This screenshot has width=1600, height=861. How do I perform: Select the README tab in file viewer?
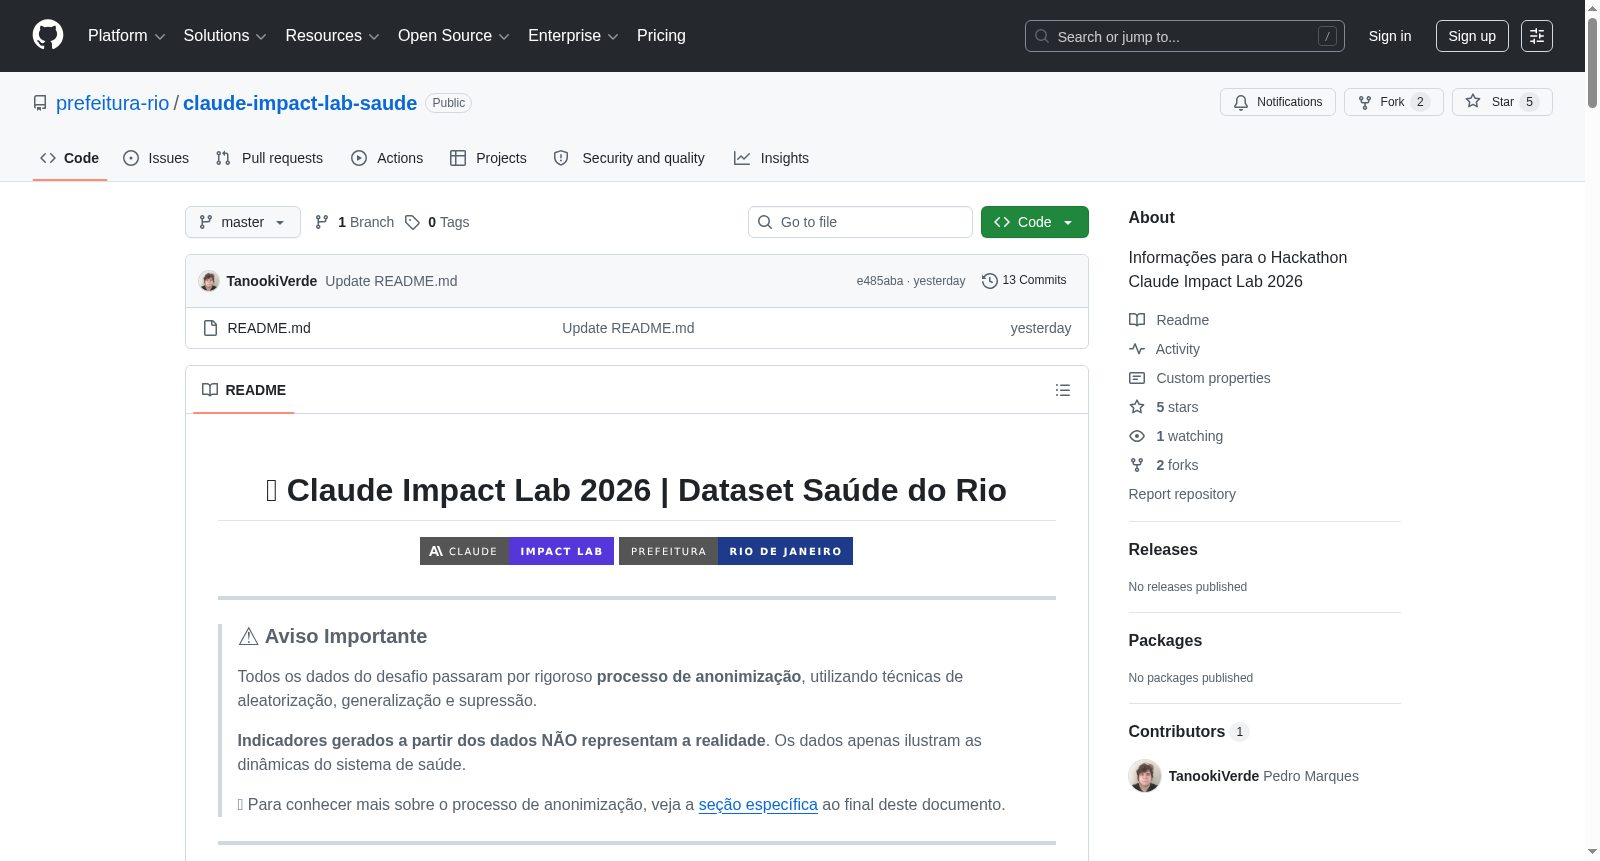243,390
